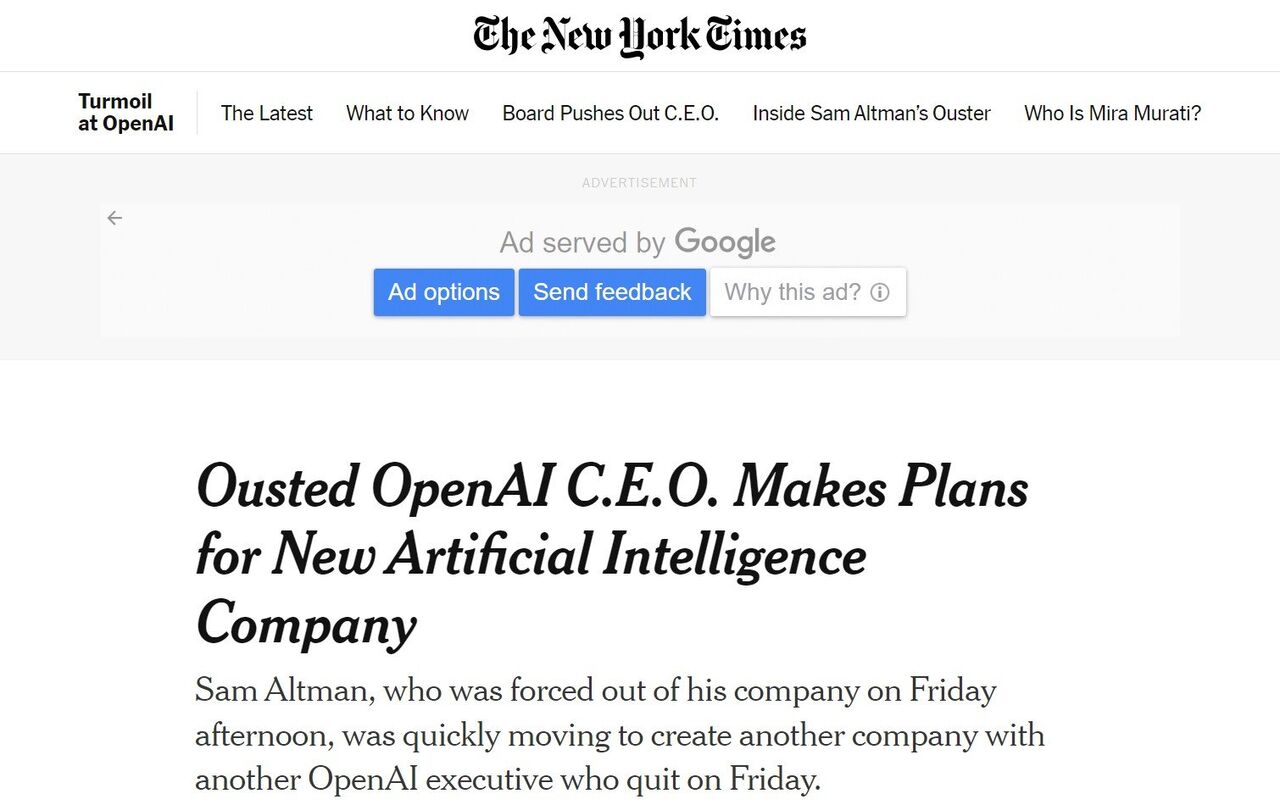Click the Ad served by text
The height and width of the screenshot is (805, 1280).
tap(582, 242)
